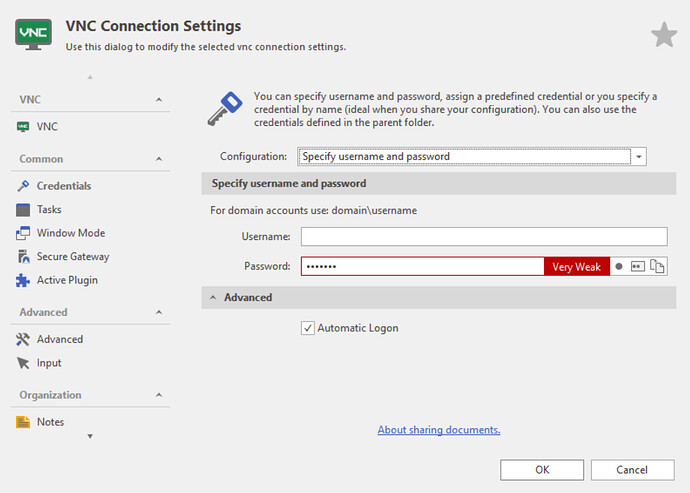Viewport: 690px width, 493px height.
Task: Open the Tasks settings page
Action: click(49, 209)
